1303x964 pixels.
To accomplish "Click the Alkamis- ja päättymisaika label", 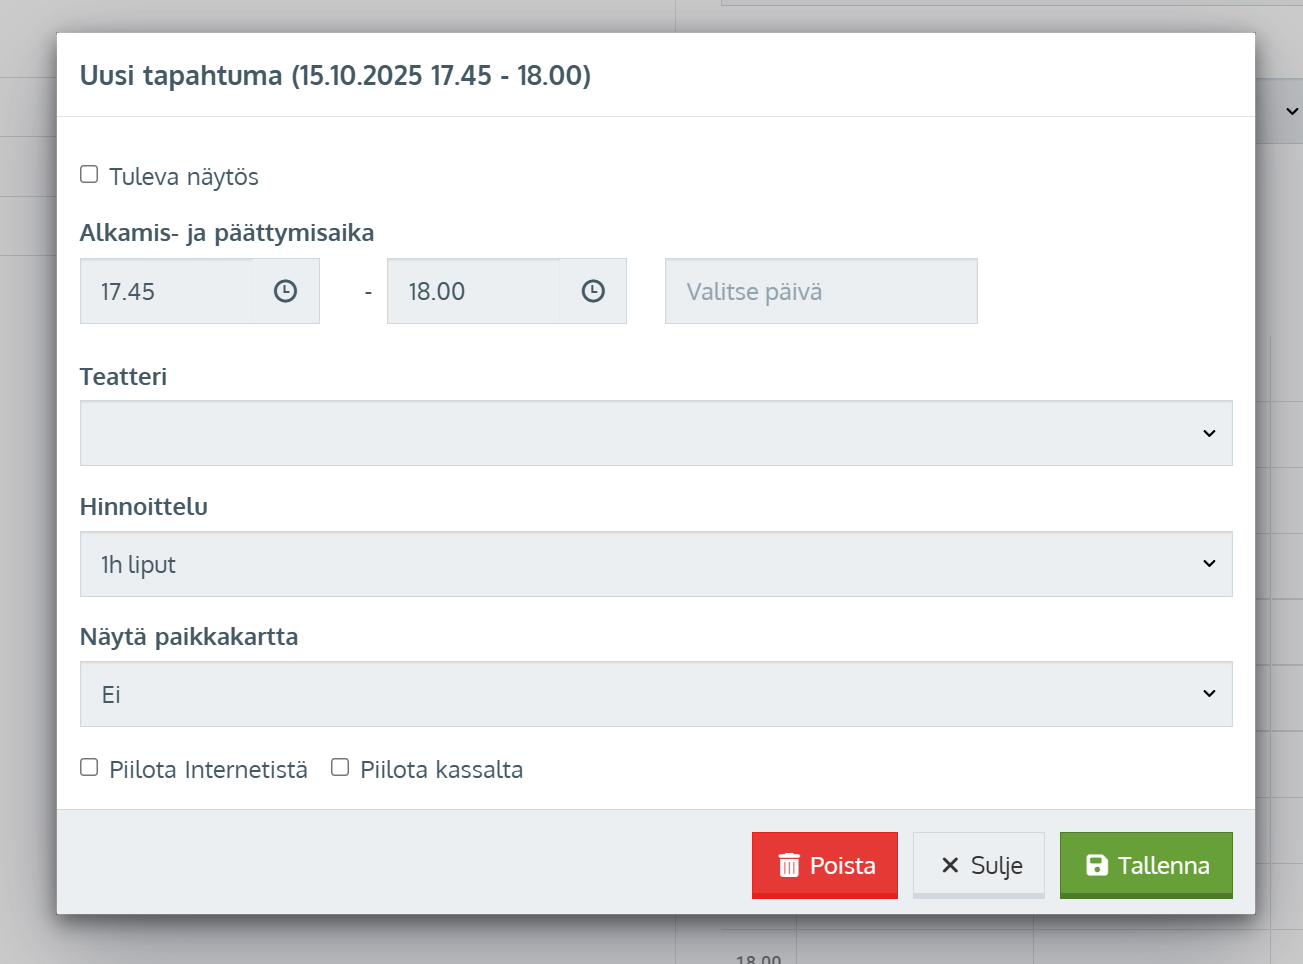I will [227, 233].
